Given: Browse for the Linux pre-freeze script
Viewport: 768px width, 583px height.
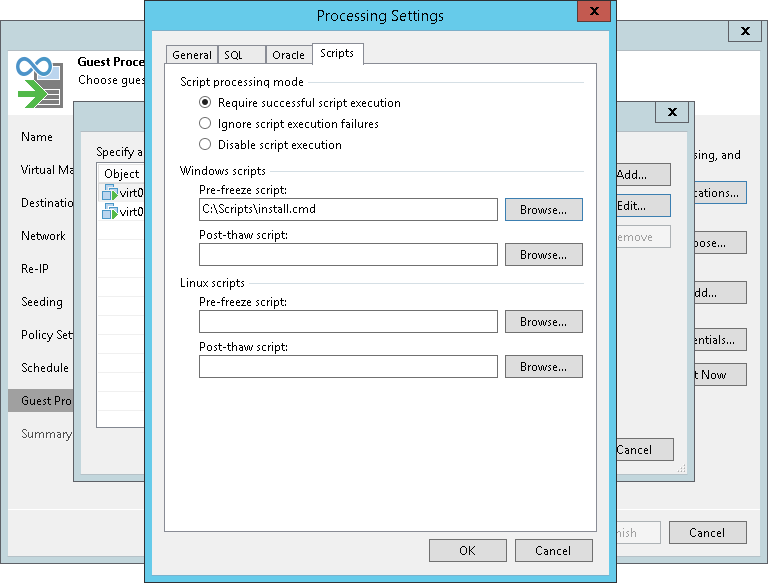Looking at the screenshot, I should [x=543, y=322].
